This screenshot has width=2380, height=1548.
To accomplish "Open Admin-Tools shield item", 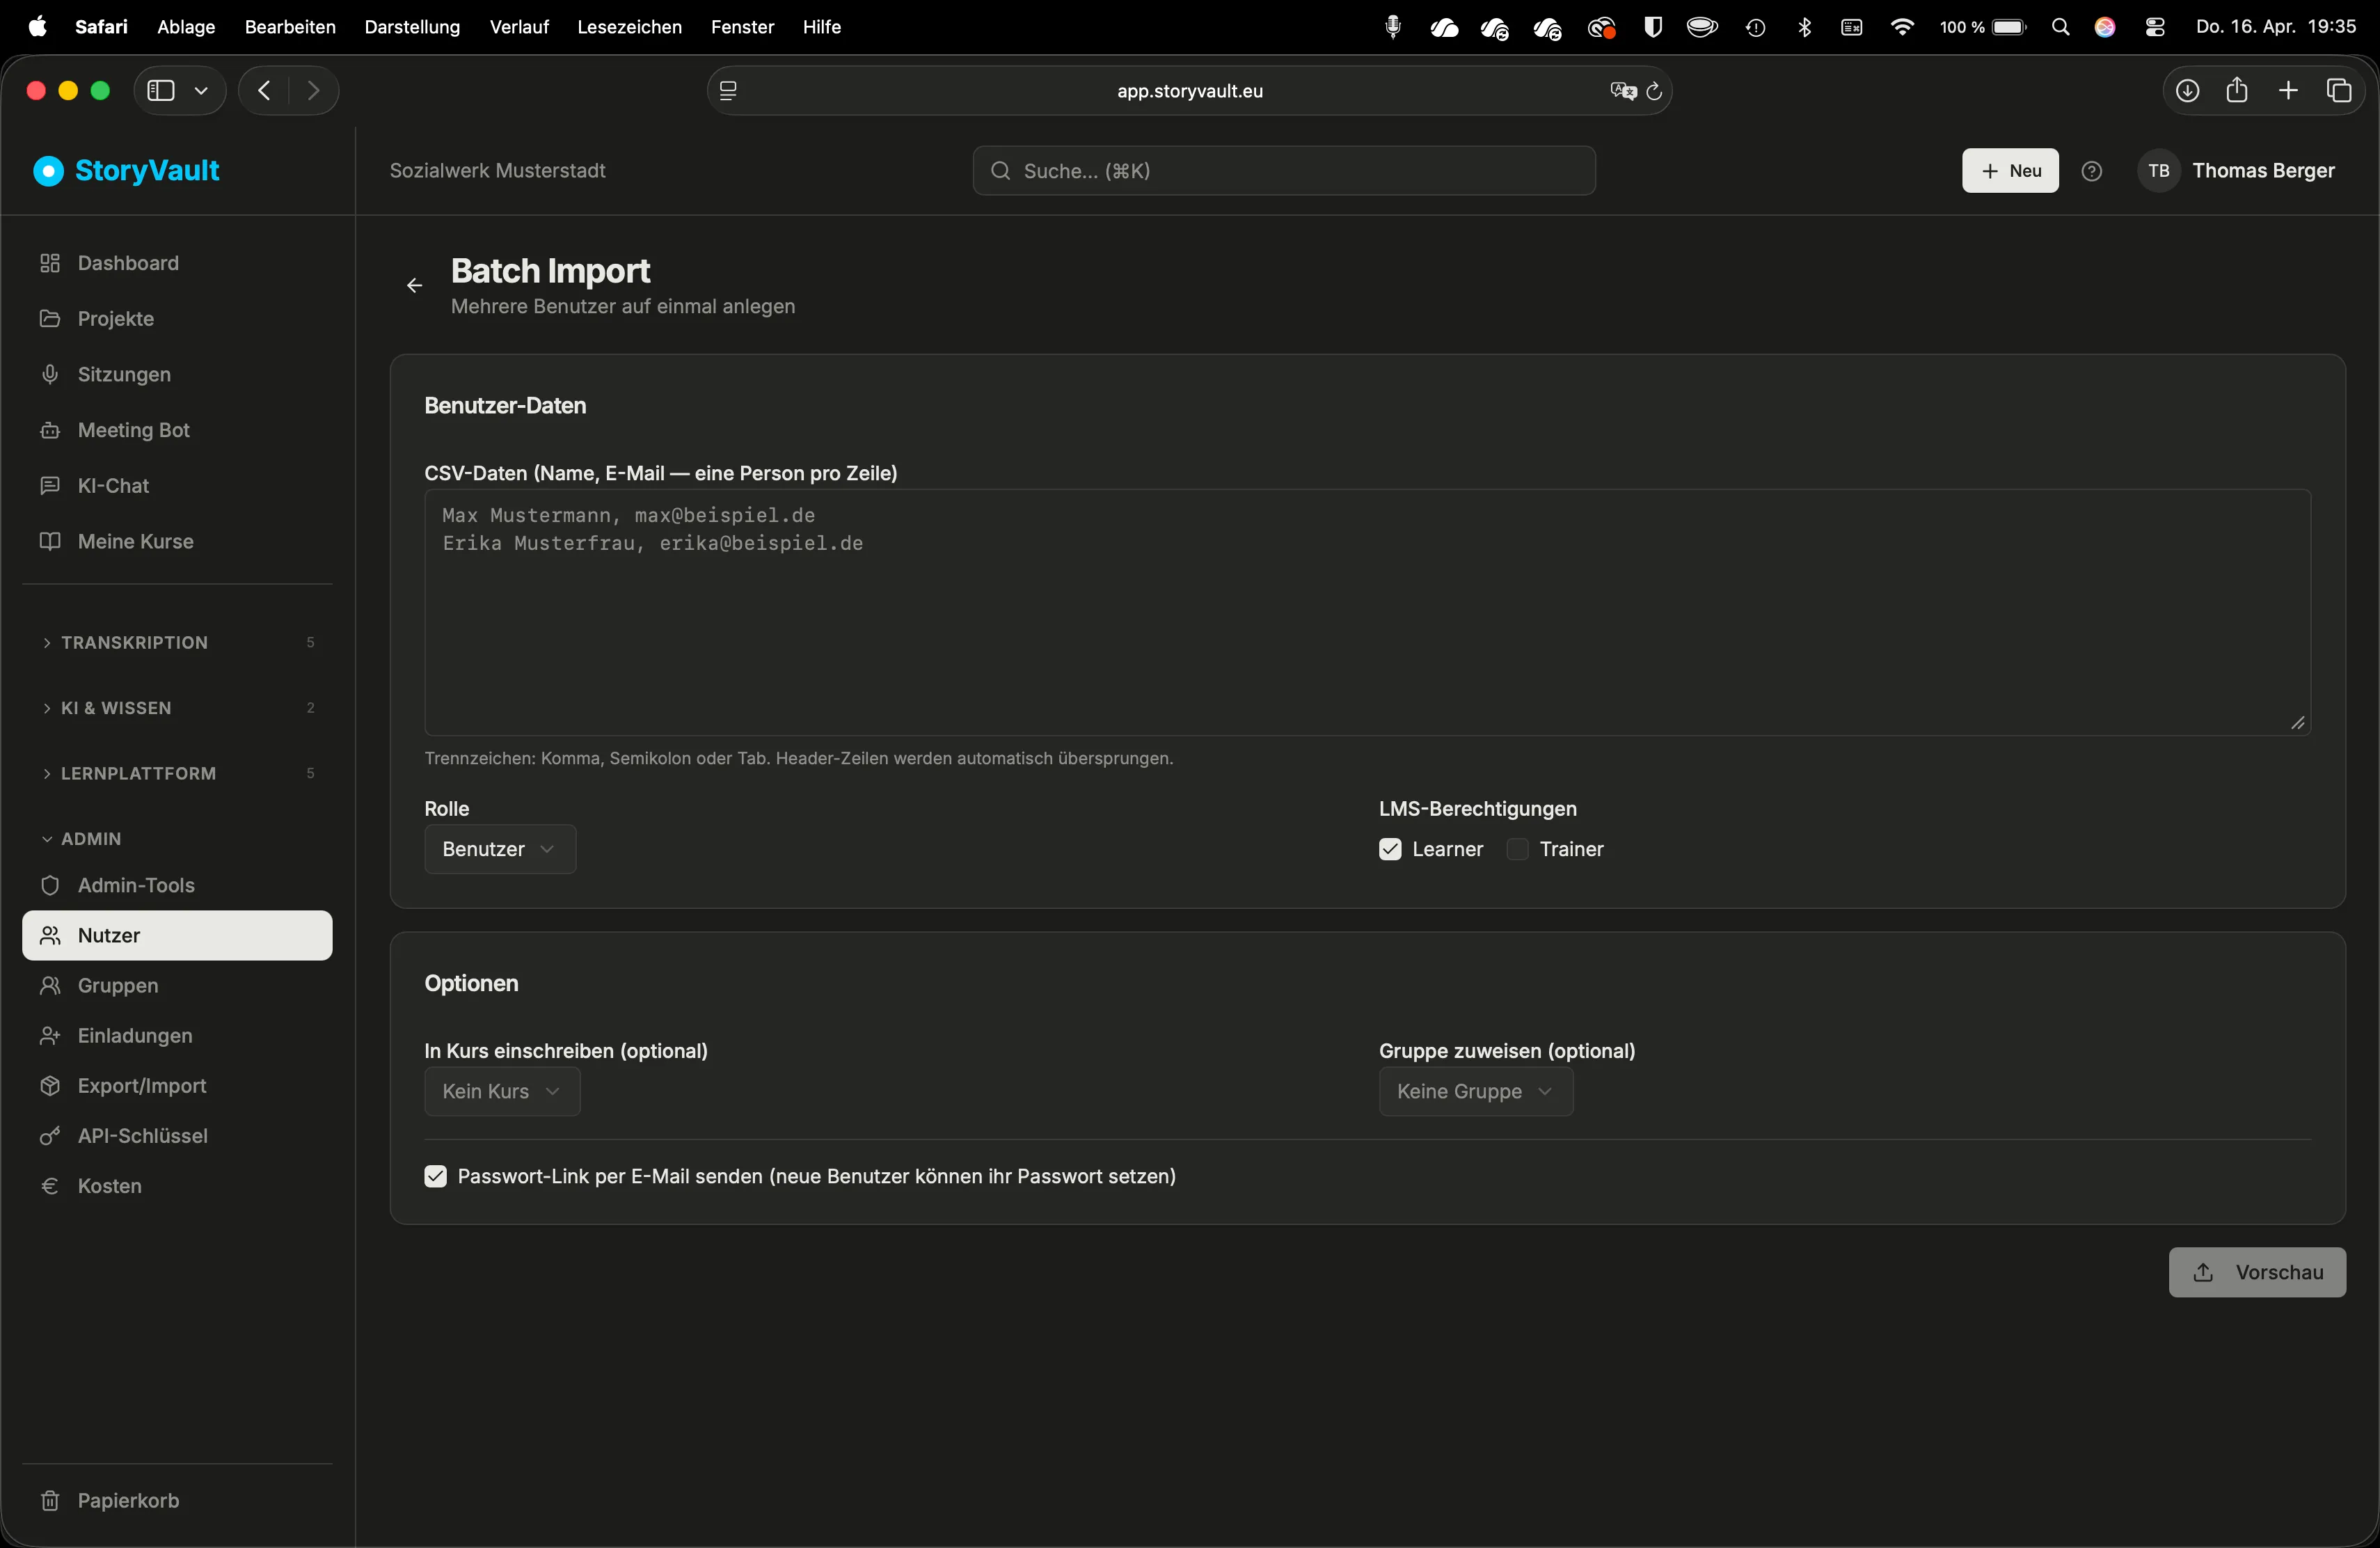I will [x=177, y=885].
